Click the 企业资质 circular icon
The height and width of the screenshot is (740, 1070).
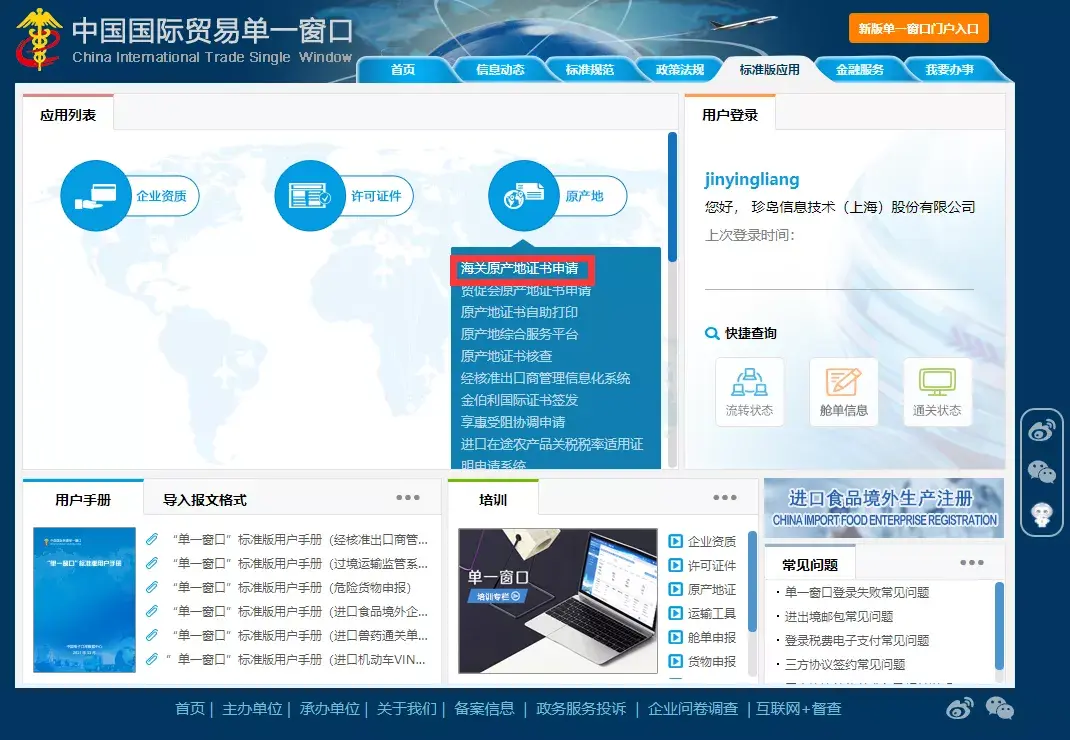[96, 196]
